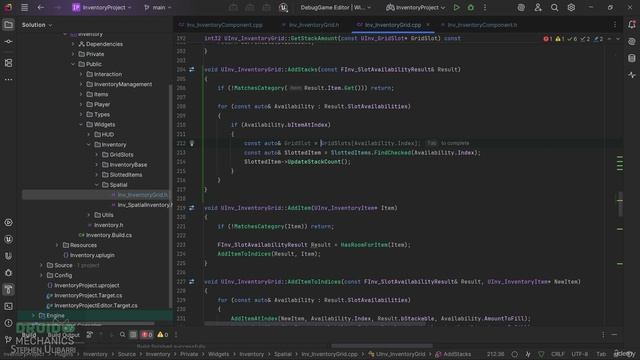The width and height of the screenshot is (640, 360).
Task: Open the Git tool window icon
Action: pos(8,339)
